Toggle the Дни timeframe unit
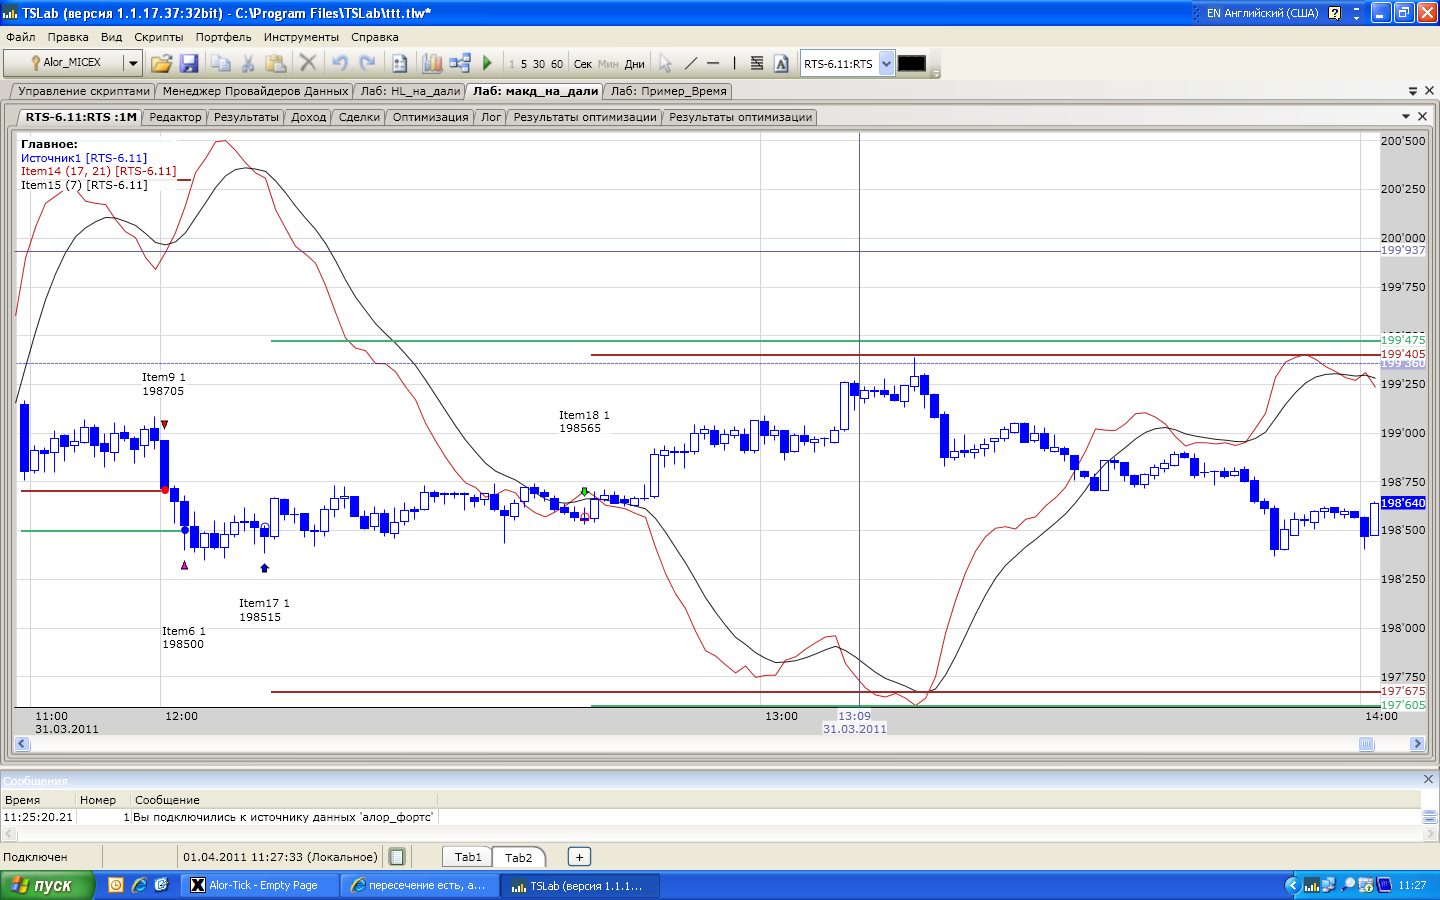This screenshot has height=900, width=1440. [634, 64]
